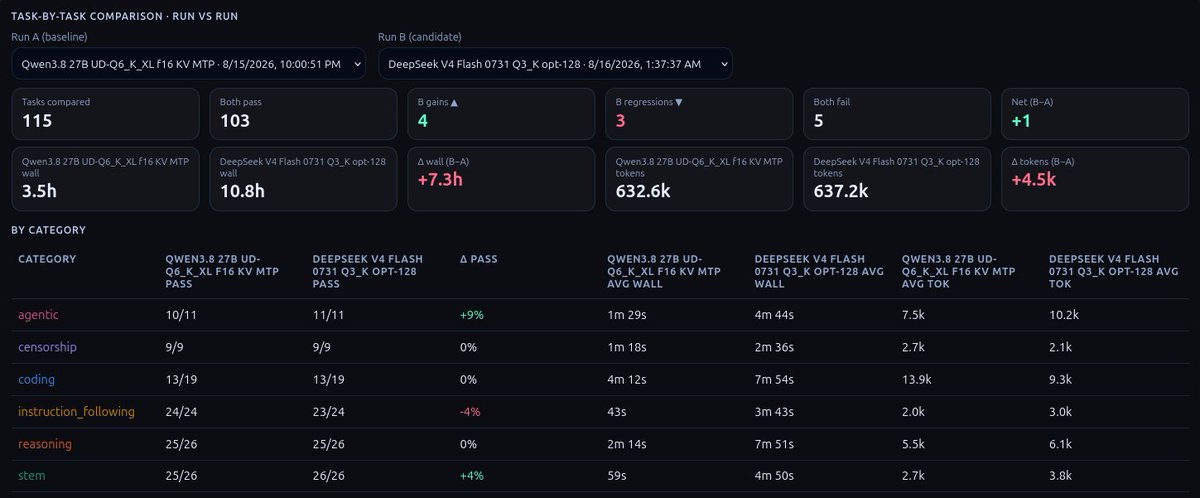
Task: Click the 59s wall time for stem
Action: click(617, 476)
